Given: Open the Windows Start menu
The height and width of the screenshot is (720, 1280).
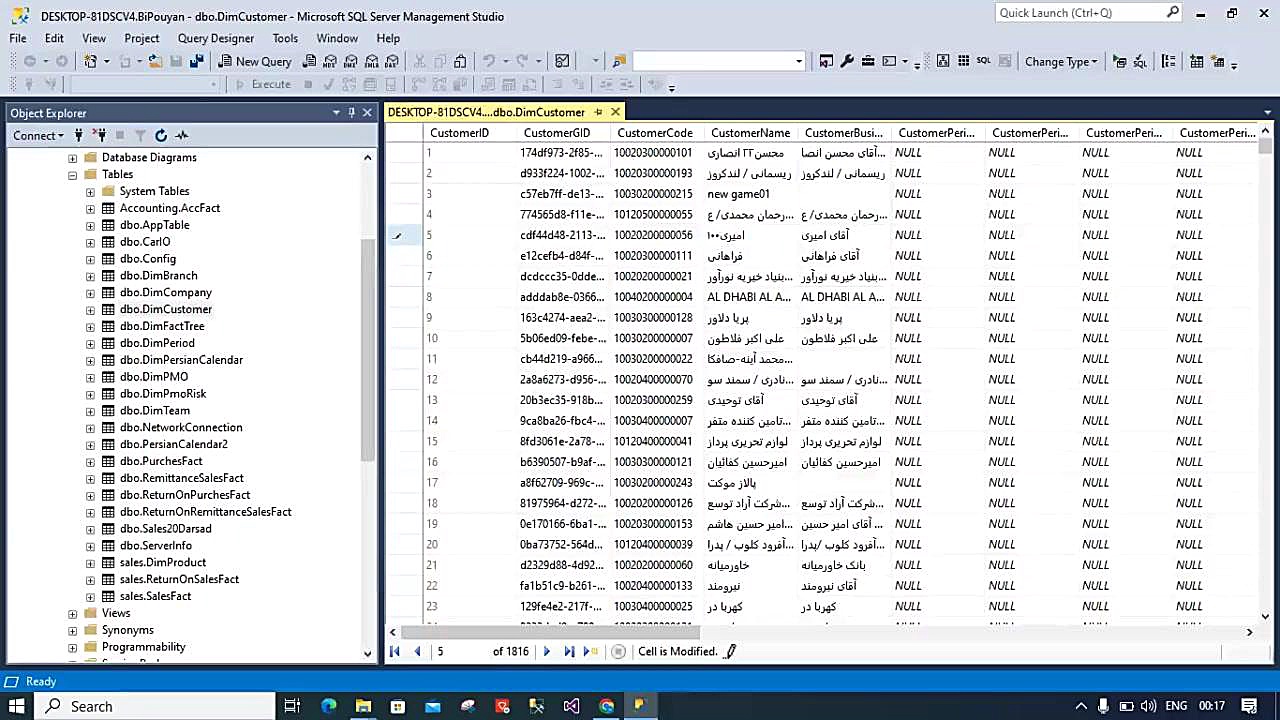Looking at the screenshot, I should [x=16, y=706].
